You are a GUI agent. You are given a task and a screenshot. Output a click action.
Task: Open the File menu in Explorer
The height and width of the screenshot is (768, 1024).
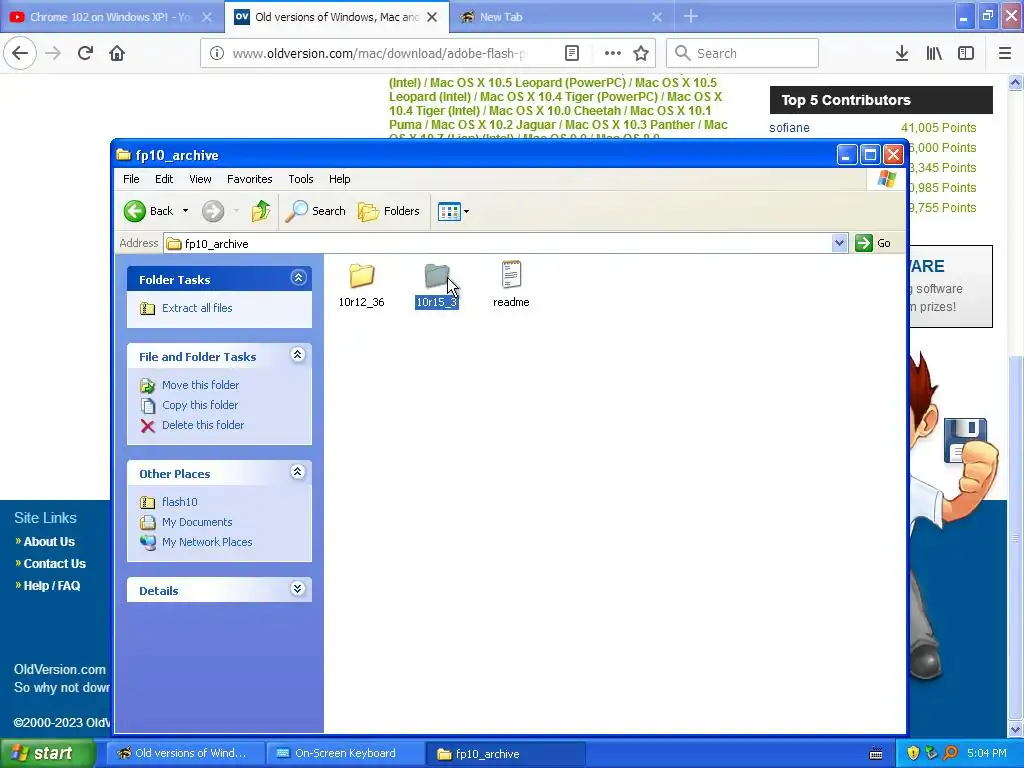tap(131, 179)
